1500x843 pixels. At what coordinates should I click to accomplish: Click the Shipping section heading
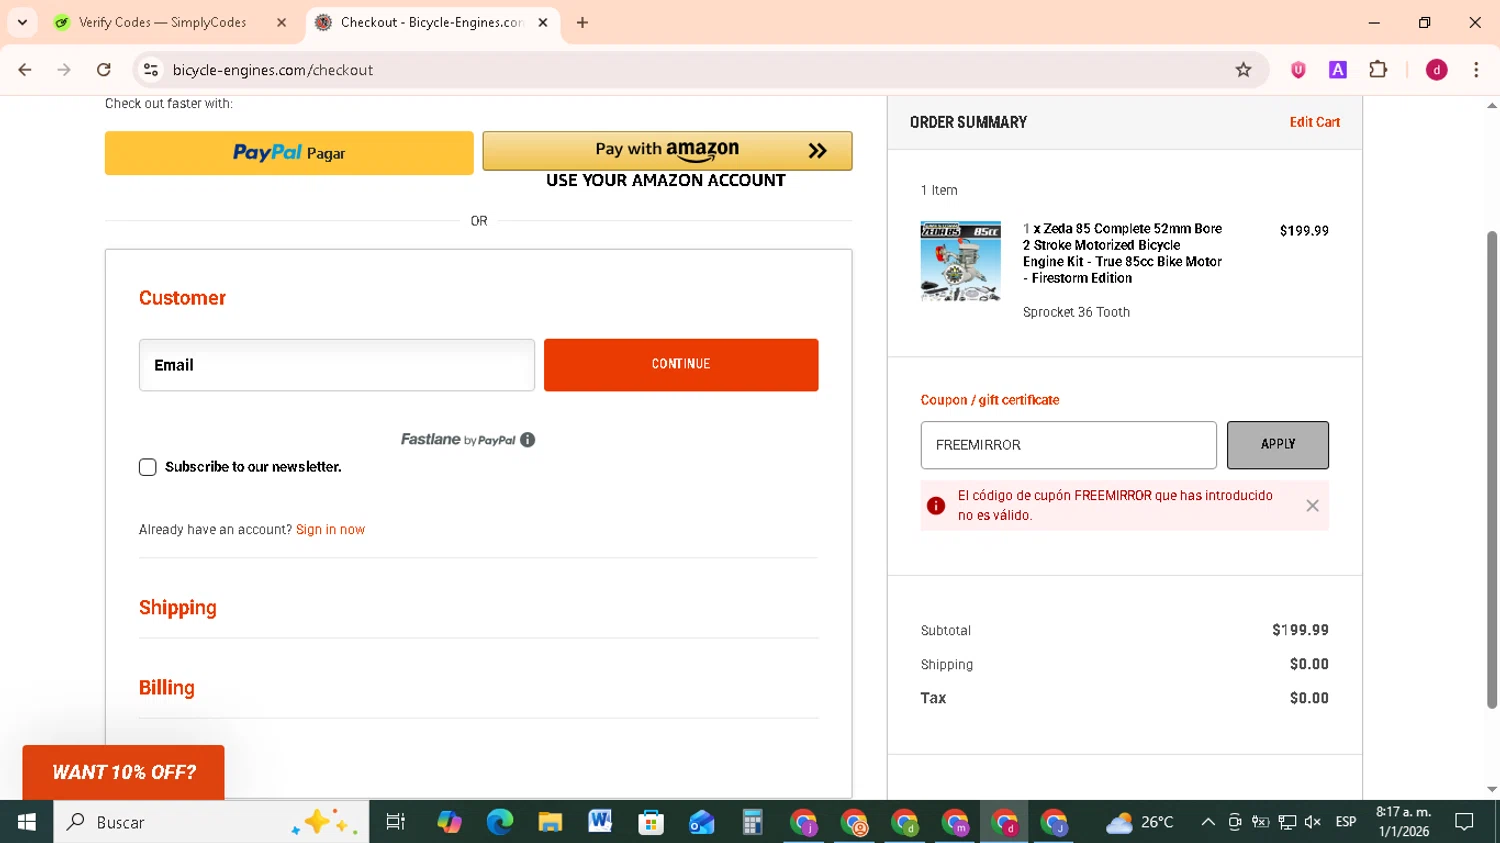click(x=178, y=608)
